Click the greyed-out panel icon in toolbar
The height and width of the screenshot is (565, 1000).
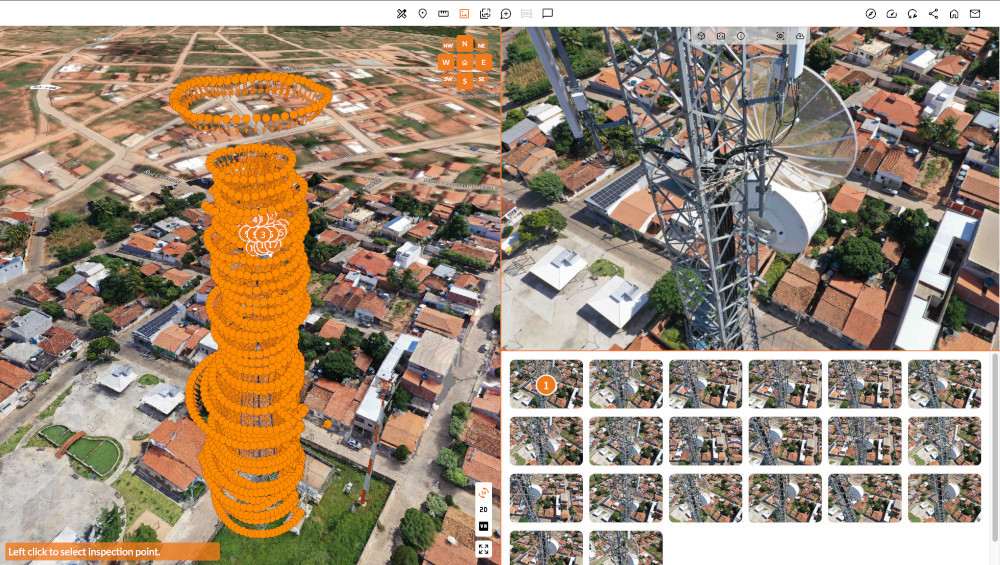(x=527, y=13)
